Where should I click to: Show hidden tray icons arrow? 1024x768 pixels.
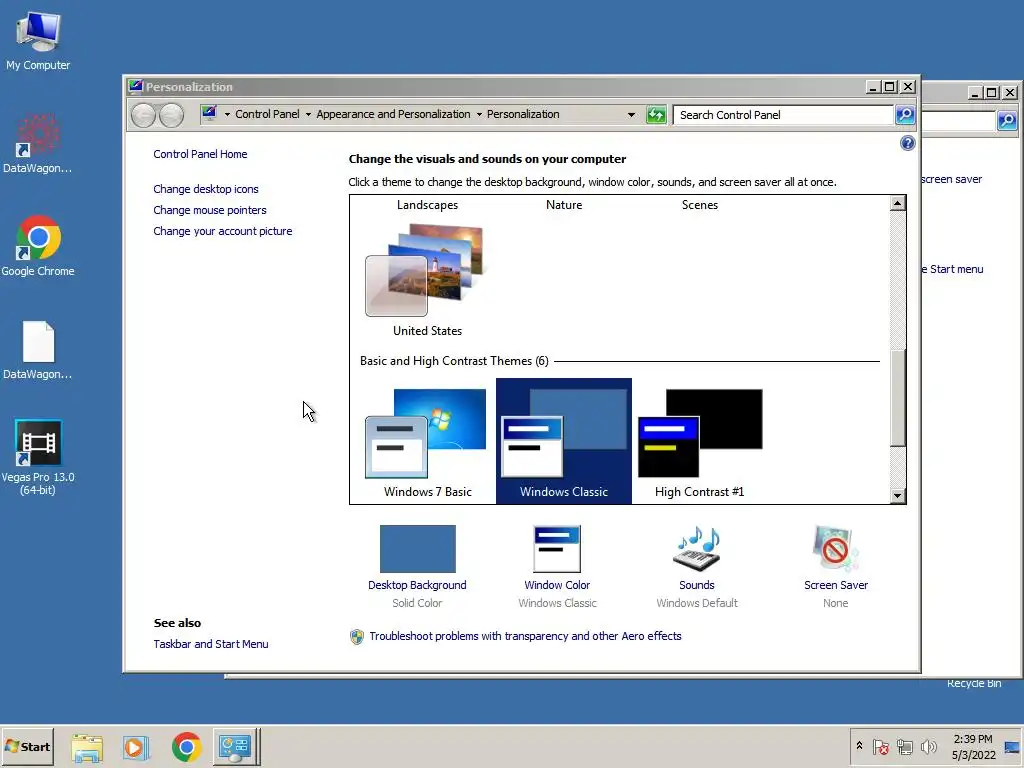(859, 745)
